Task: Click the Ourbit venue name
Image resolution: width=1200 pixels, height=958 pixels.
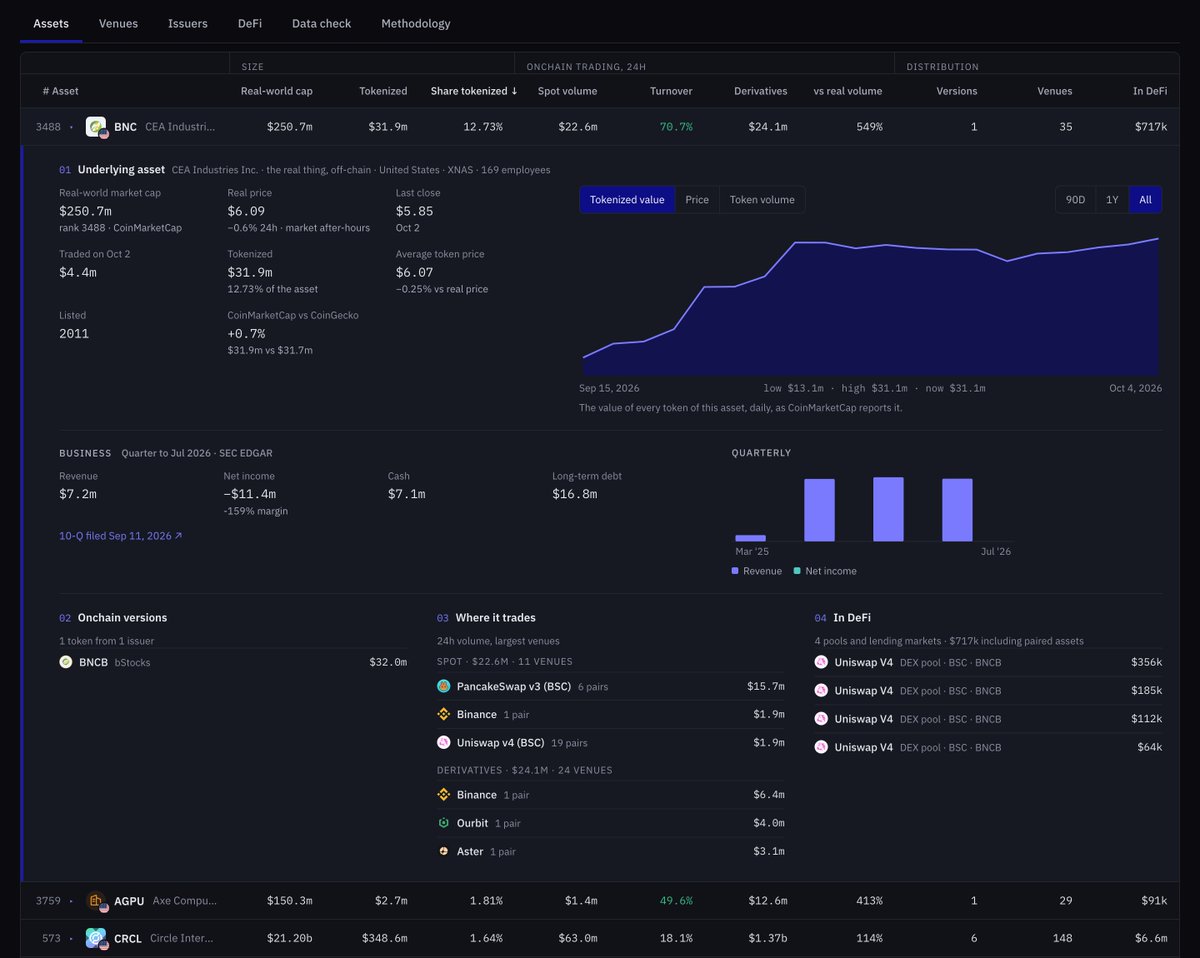Action: pyautogui.click(x=473, y=823)
